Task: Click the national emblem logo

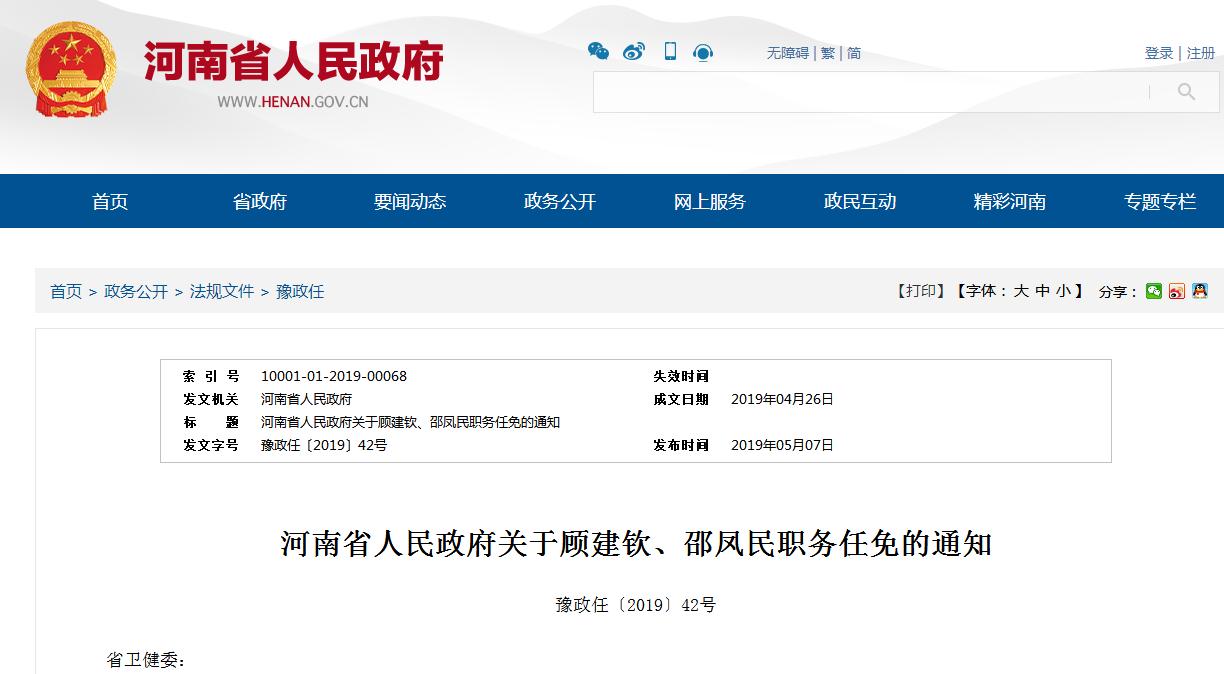Action: [71, 69]
